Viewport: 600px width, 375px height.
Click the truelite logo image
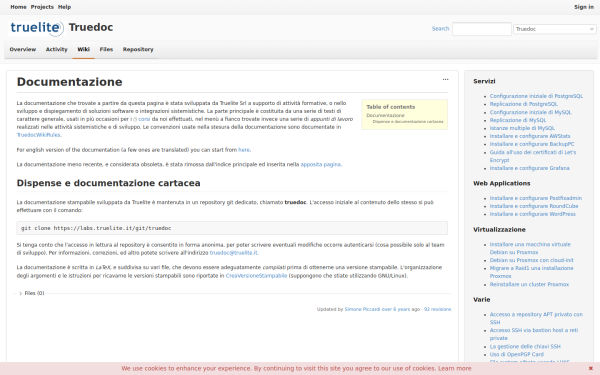click(37, 28)
